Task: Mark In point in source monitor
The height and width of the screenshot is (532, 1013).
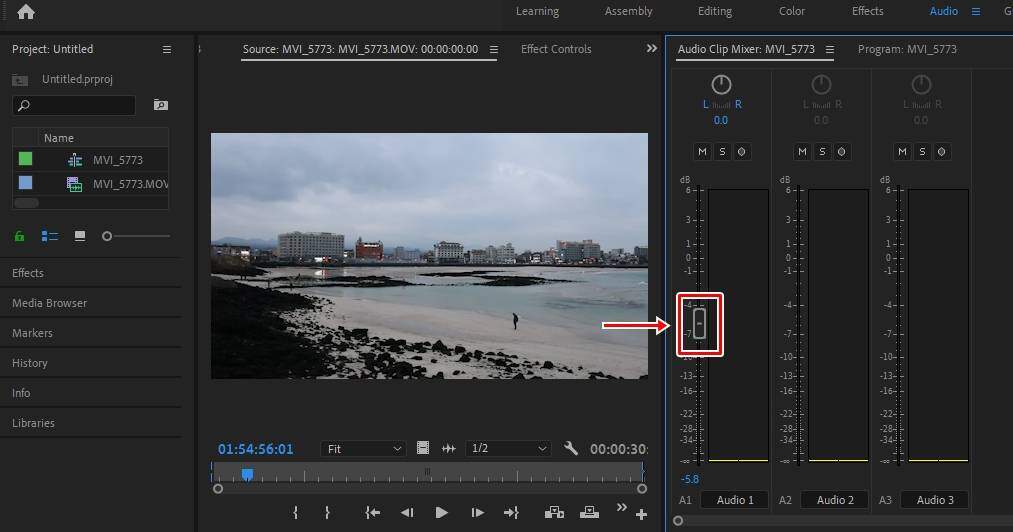Action: pyautogui.click(x=295, y=513)
